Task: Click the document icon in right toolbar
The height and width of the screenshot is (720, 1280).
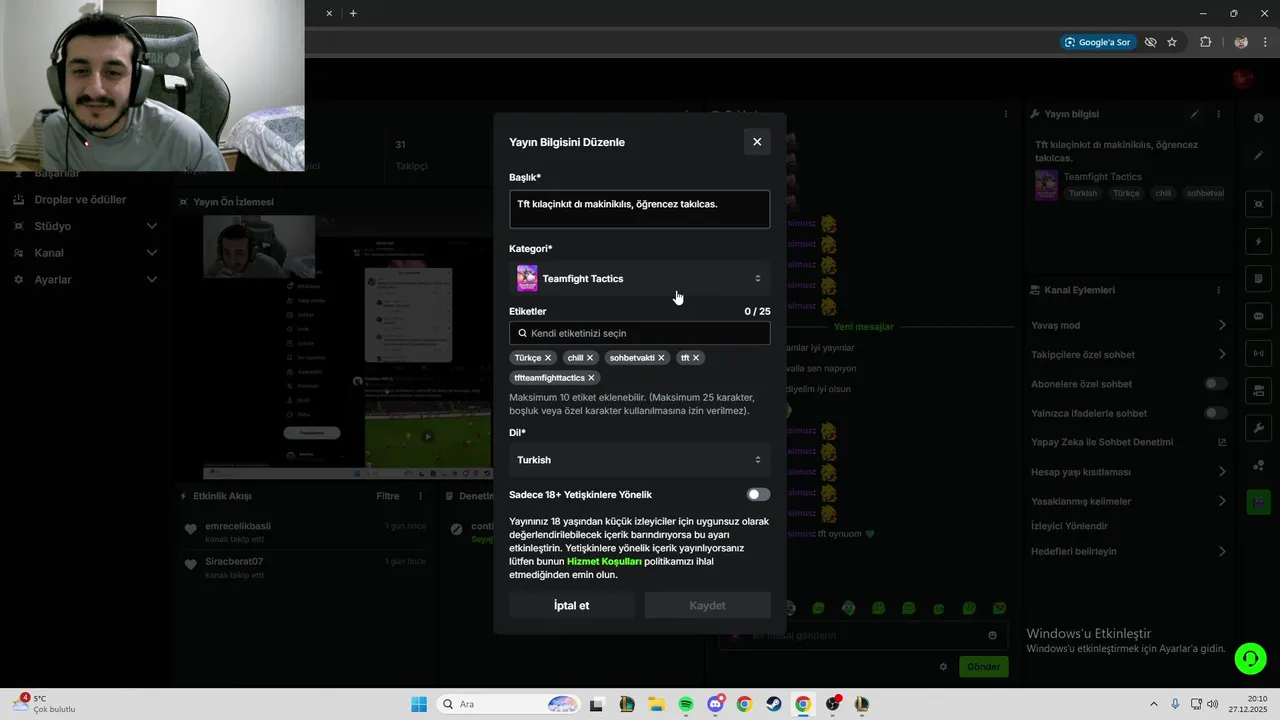Action: tap(1258, 279)
